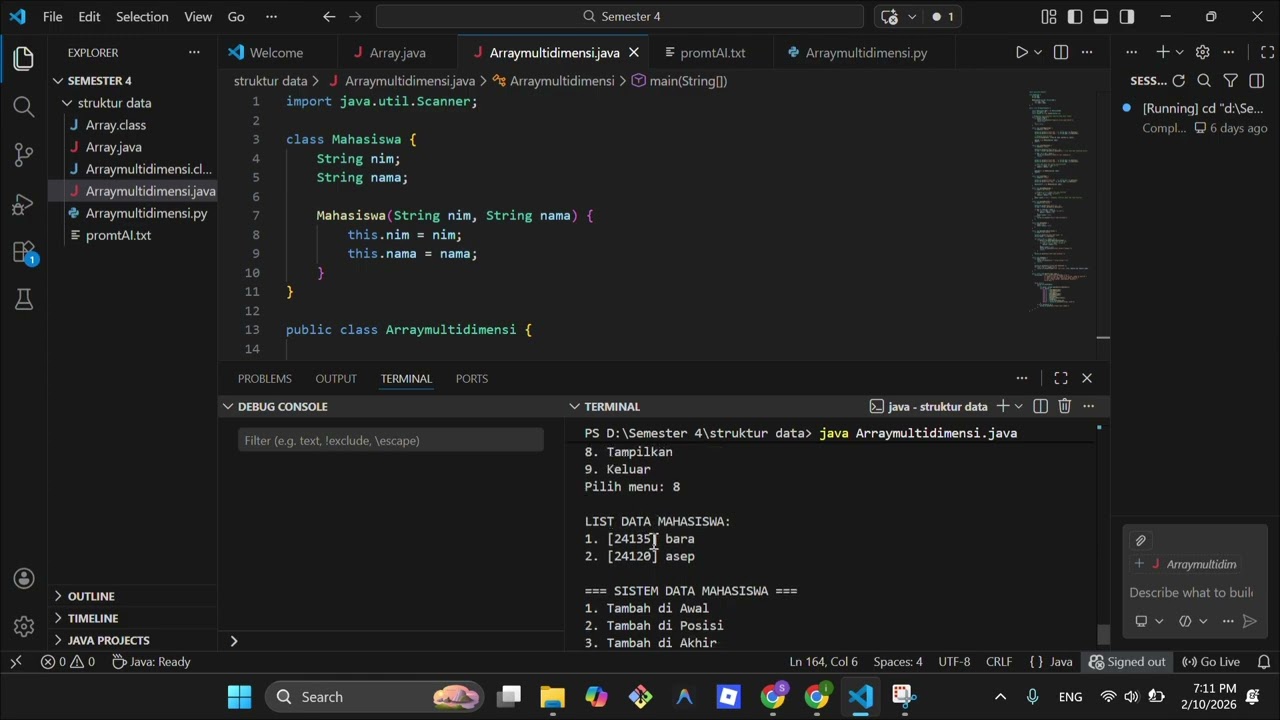Open the Extensions view with update badge
The width and height of the screenshot is (1280, 720).
click(24, 252)
